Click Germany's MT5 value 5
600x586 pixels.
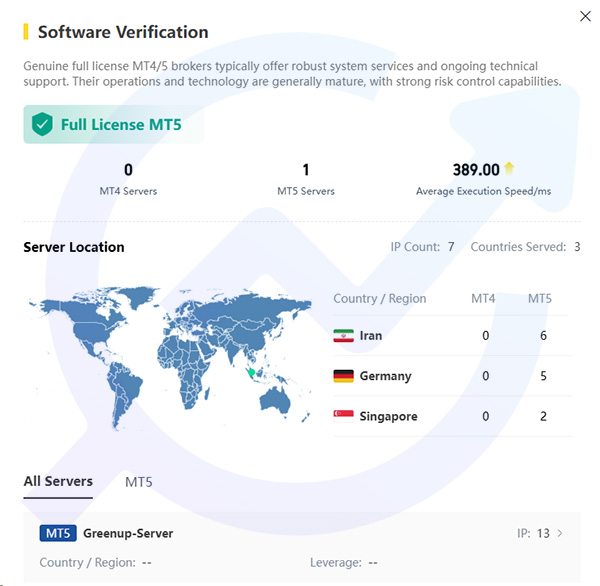click(543, 376)
